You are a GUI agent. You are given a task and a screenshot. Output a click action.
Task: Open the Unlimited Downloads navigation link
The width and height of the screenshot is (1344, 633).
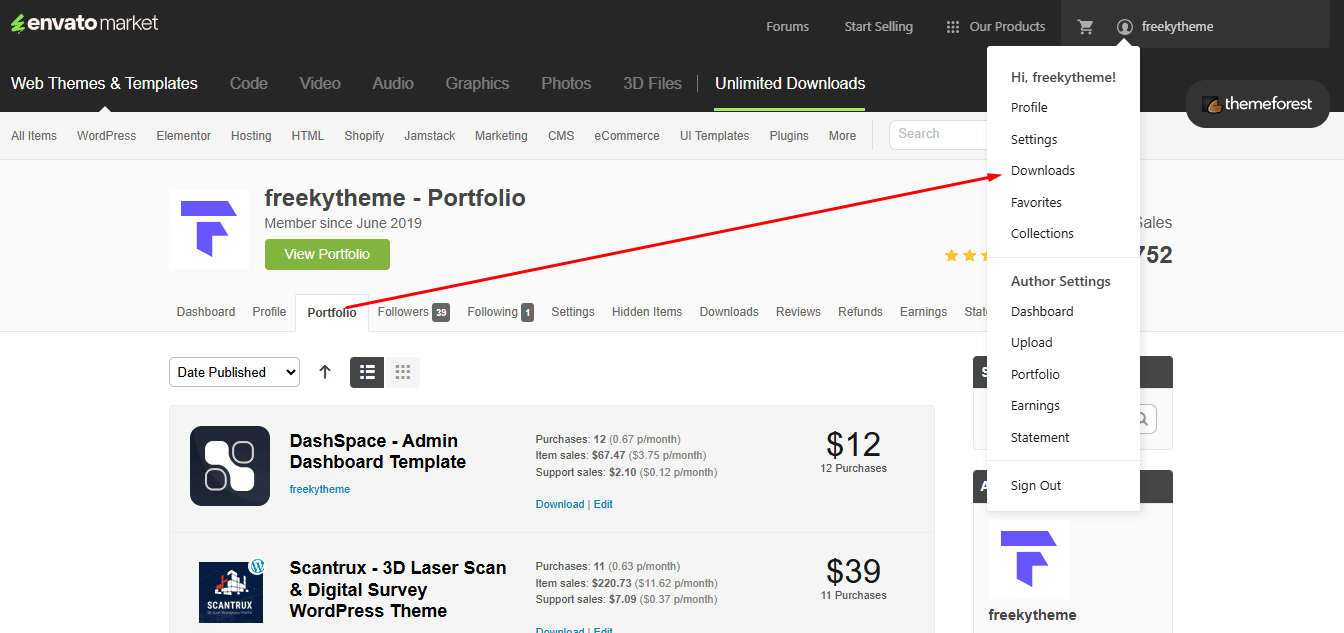(x=790, y=84)
